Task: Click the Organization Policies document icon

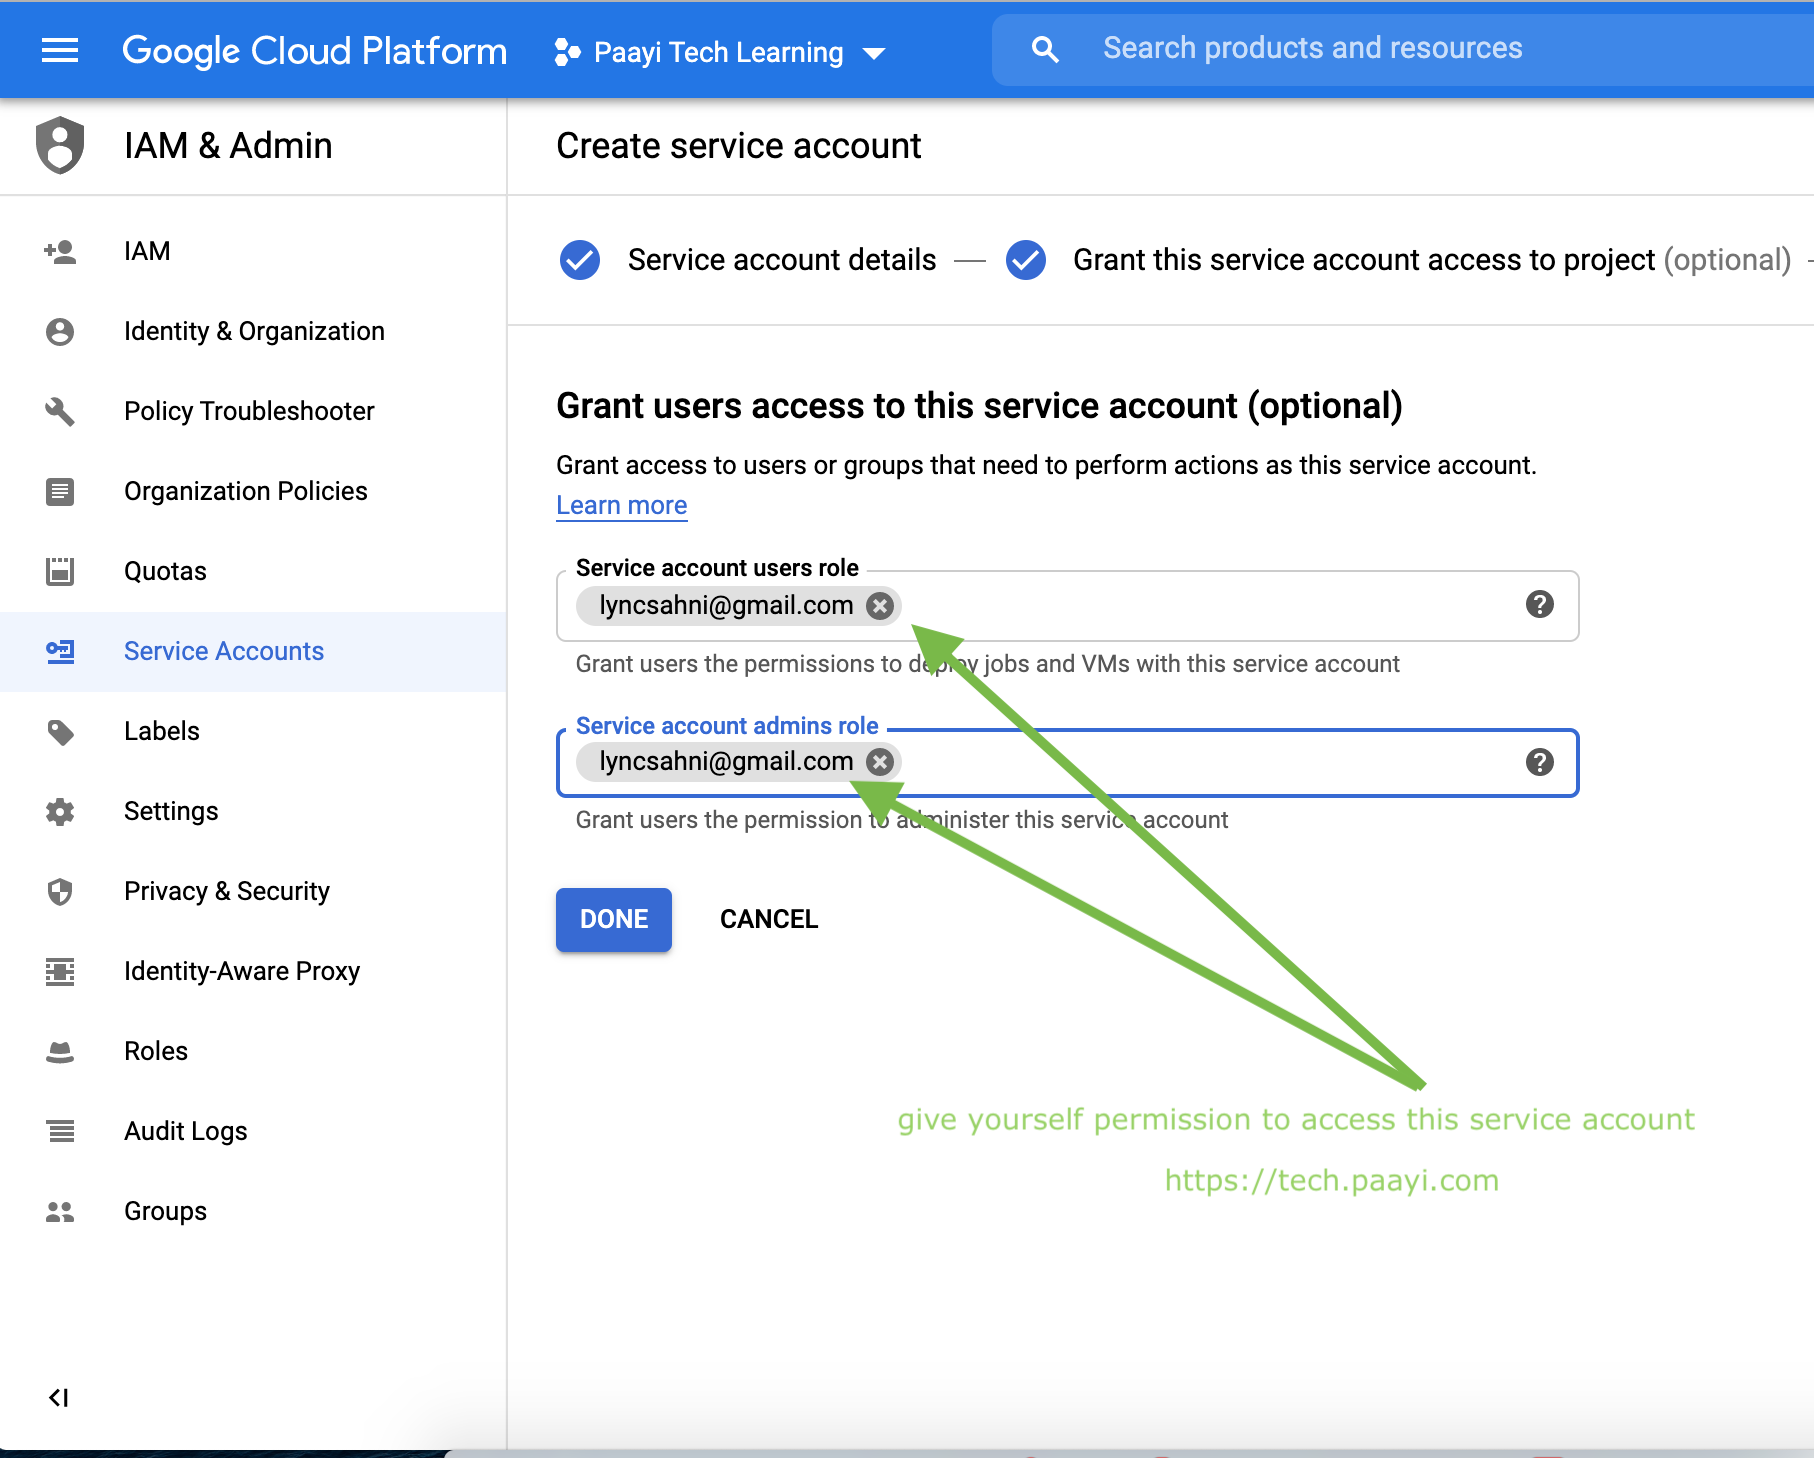Action: click(x=60, y=491)
